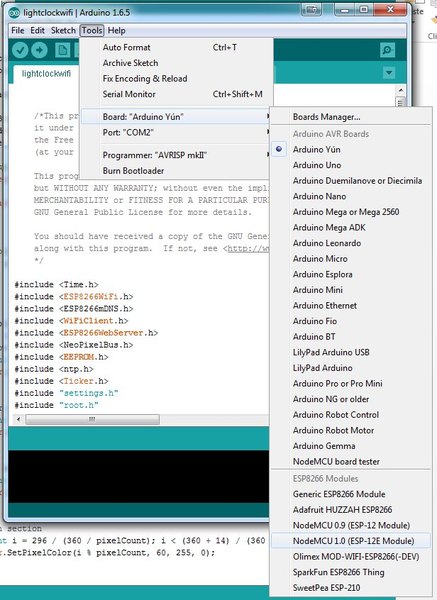Click the Upload arrow toolbar icon
437x600 pixels.
(x=39, y=50)
